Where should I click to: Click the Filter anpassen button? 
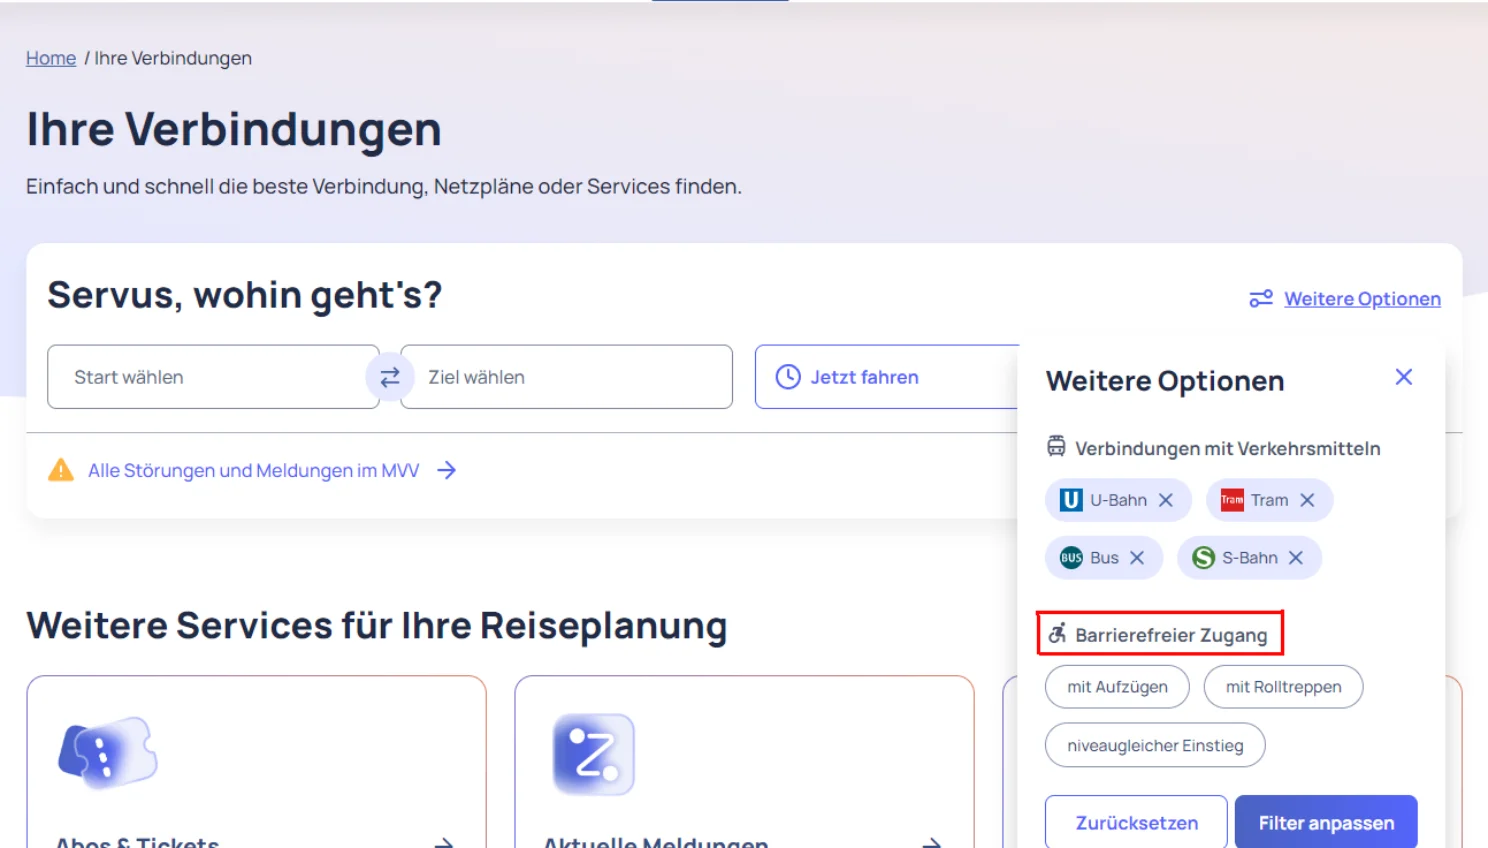point(1326,822)
